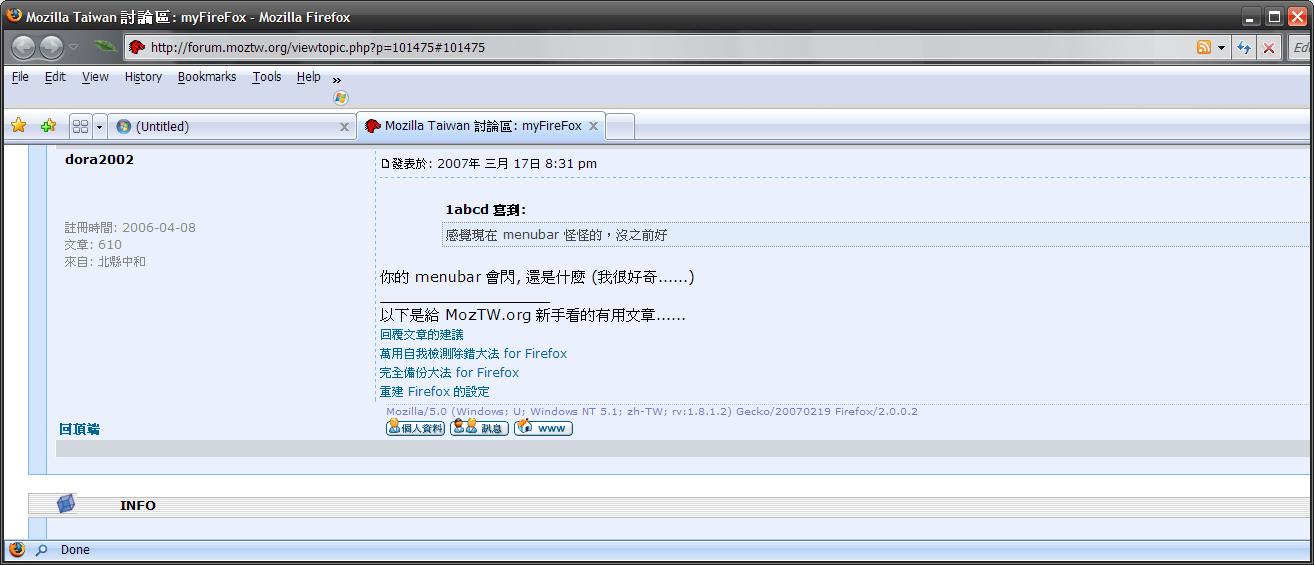The height and width of the screenshot is (565, 1314).
Task: Open the Edit menu
Action: click(55, 77)
